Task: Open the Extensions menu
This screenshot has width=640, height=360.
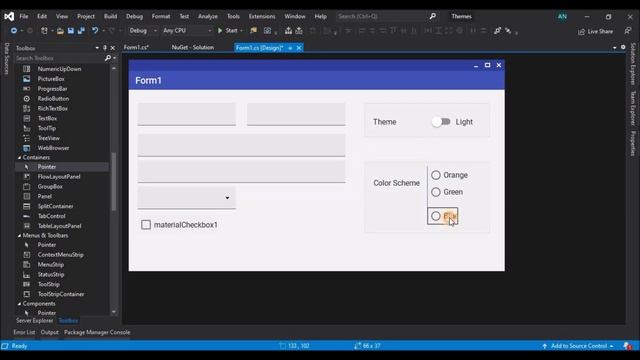Action: point(262,16)
